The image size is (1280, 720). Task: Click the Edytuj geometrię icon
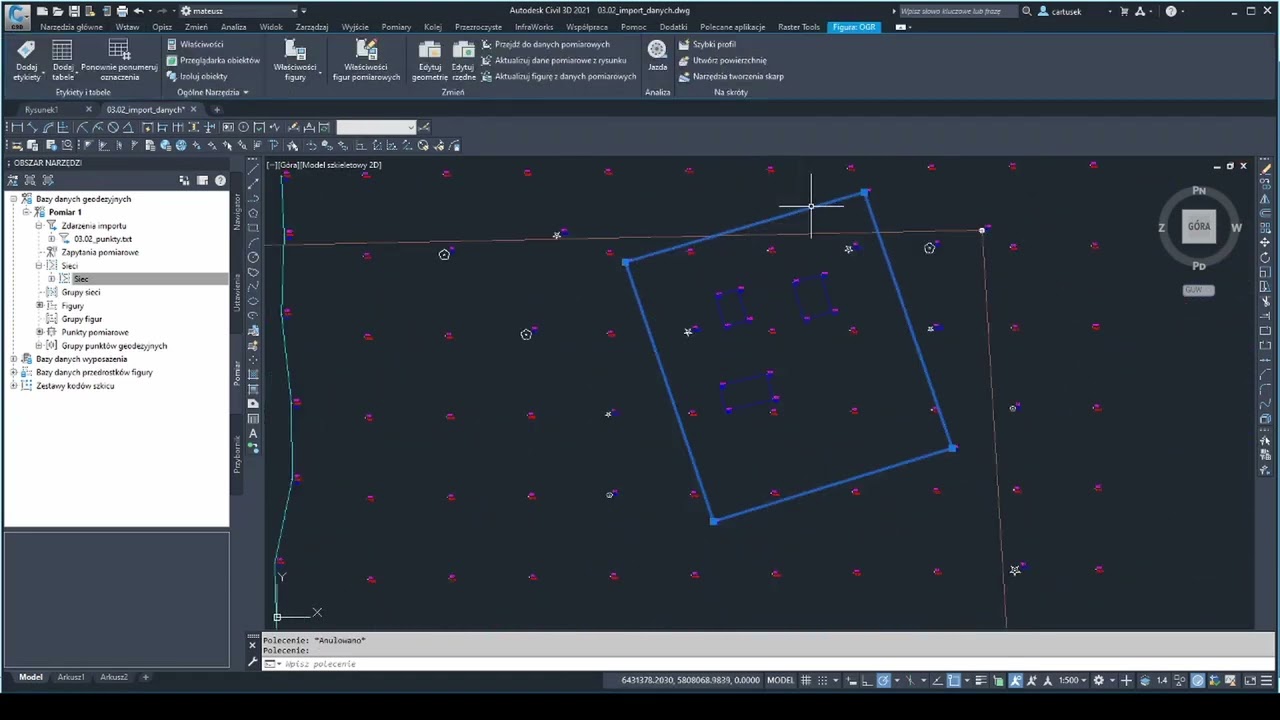click(x=430, y=52)
